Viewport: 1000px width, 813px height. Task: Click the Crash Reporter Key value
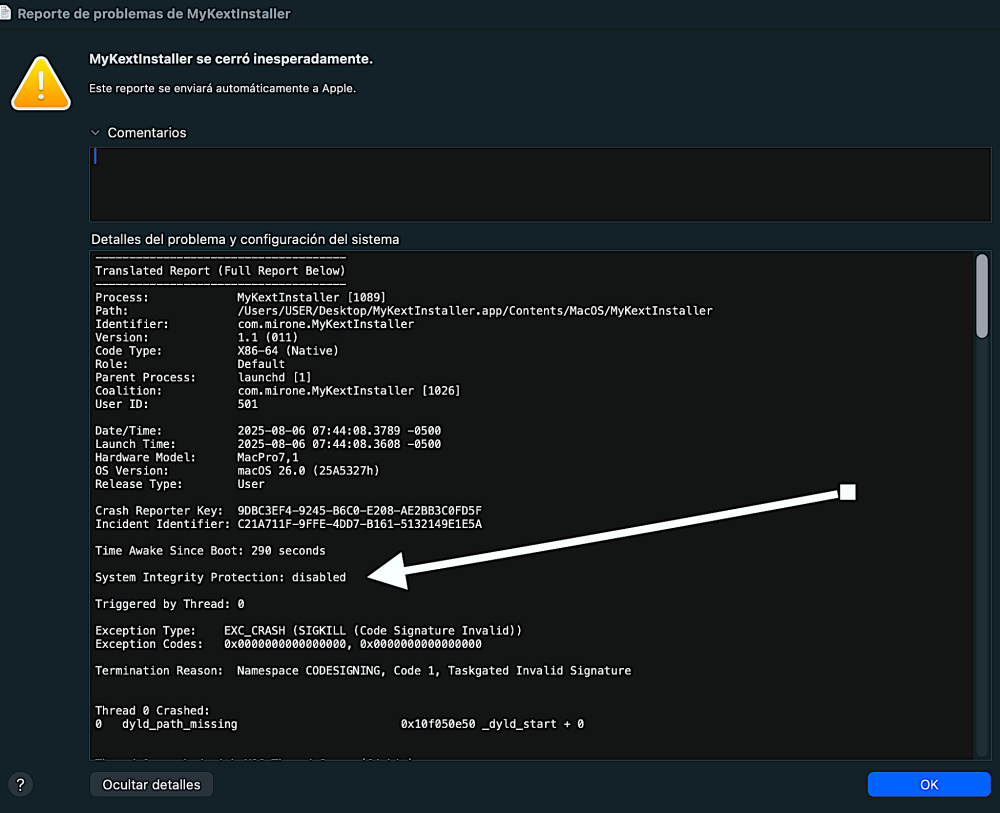click(360, 511)
